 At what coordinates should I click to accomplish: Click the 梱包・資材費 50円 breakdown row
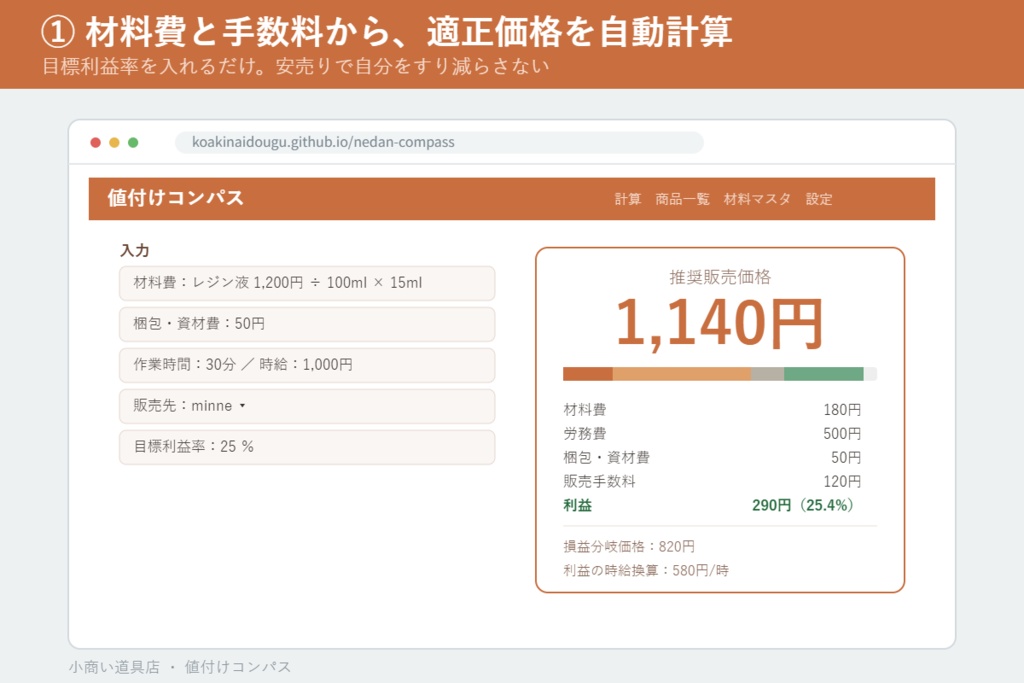click(712, 458)
